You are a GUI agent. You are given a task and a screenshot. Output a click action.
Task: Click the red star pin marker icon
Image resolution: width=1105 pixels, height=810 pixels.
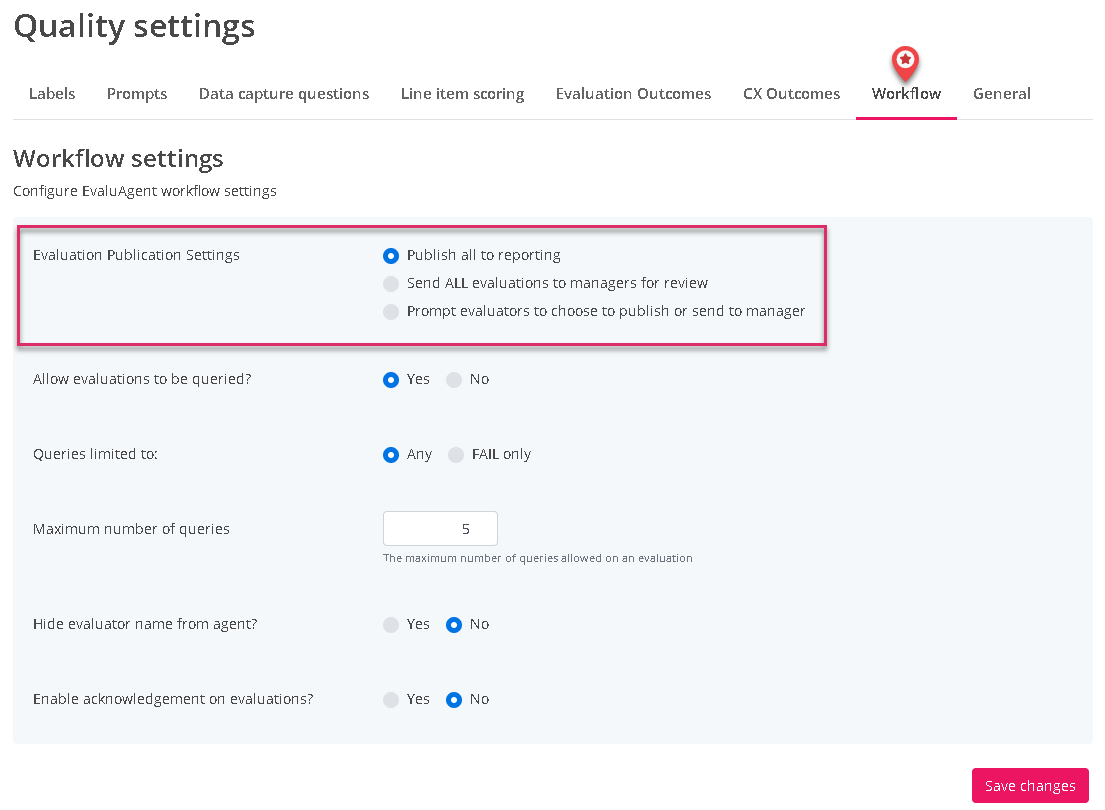click(905, 62)
